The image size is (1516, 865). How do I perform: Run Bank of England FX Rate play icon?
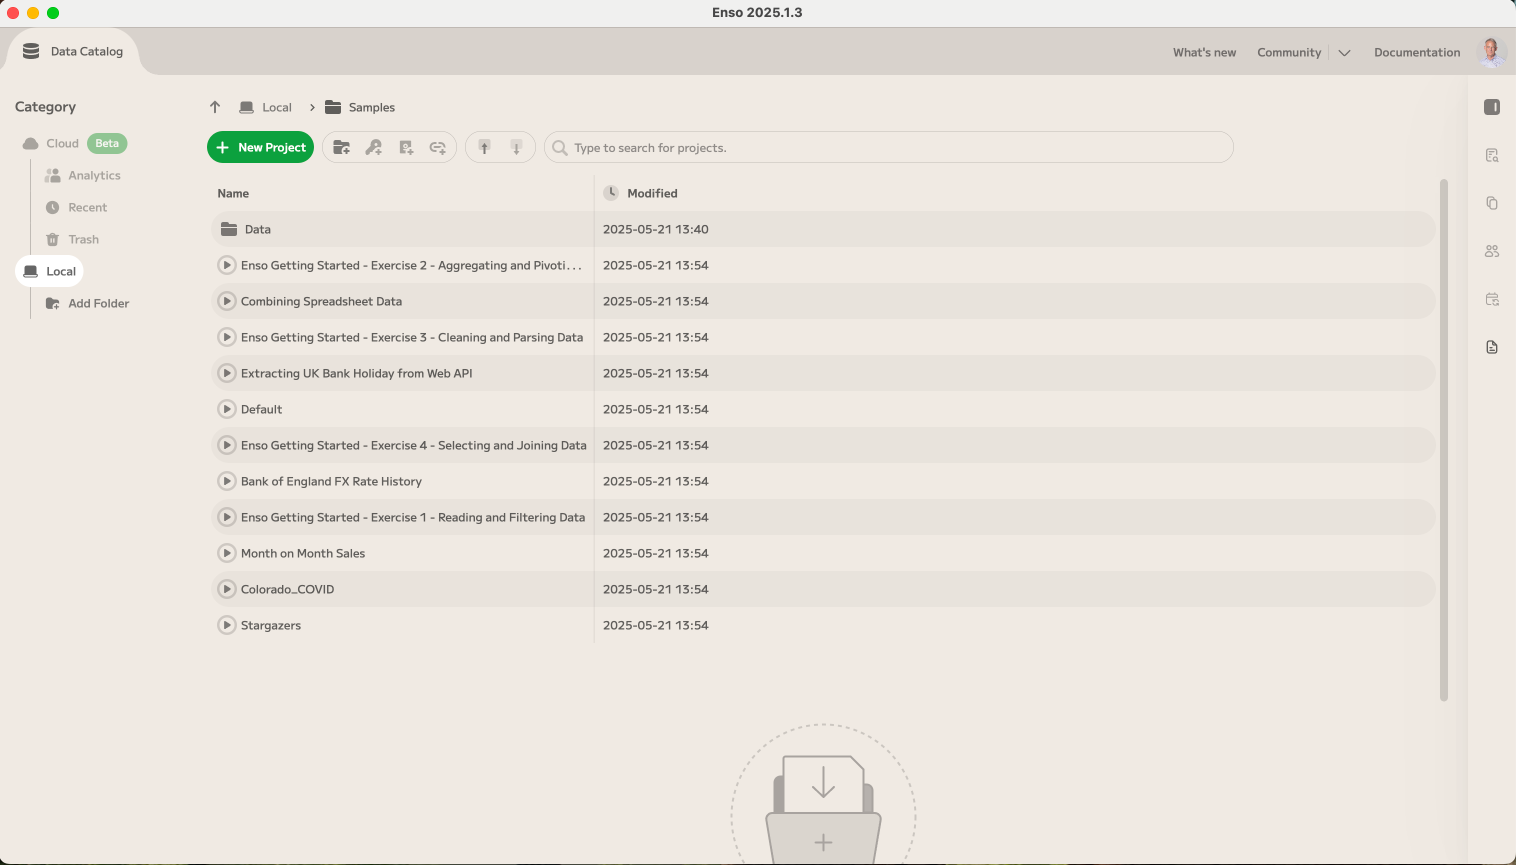(227, 481)
